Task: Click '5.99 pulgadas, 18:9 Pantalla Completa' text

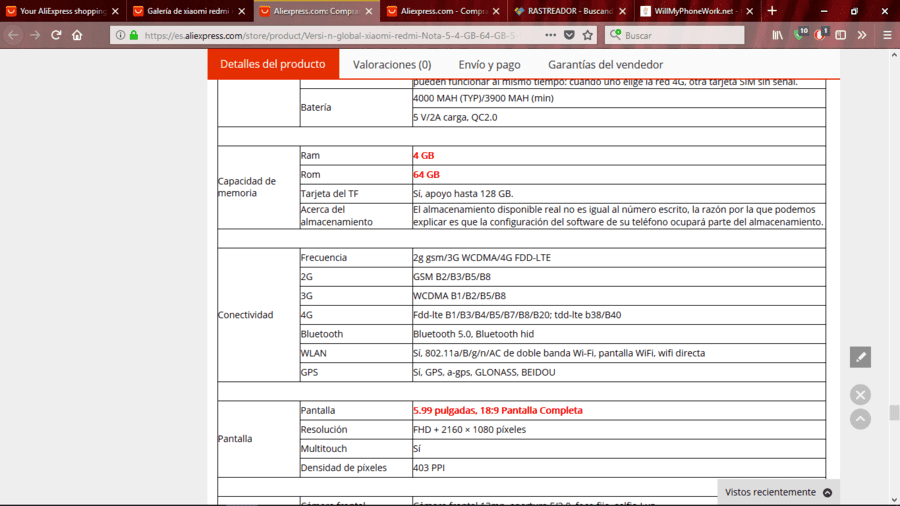Action: [x=498, y=410]
